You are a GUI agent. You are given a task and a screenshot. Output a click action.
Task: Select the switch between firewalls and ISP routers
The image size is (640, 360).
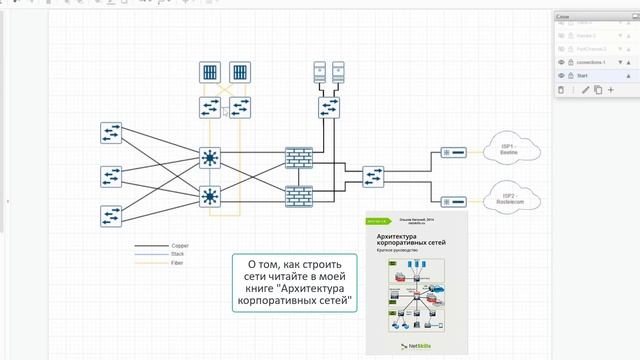tap(373, 177)
